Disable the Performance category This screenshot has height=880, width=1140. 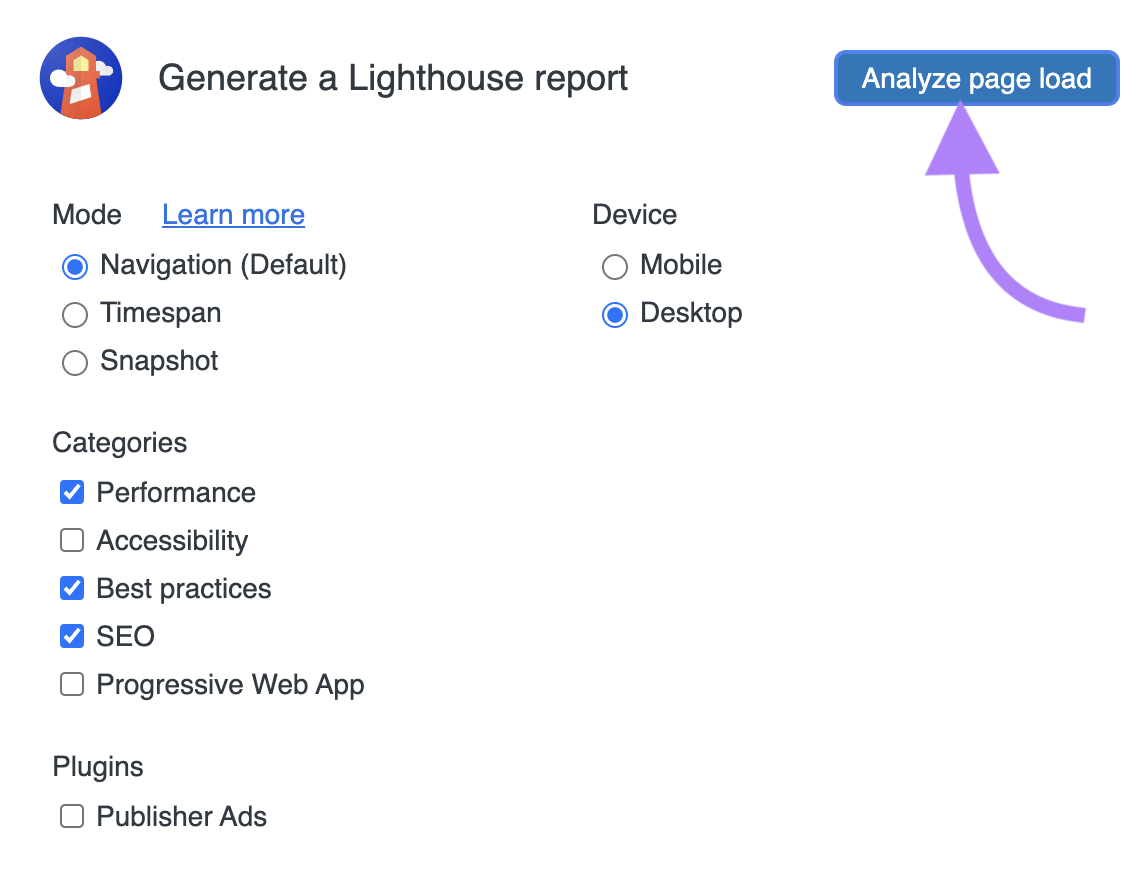click(71, 491)
